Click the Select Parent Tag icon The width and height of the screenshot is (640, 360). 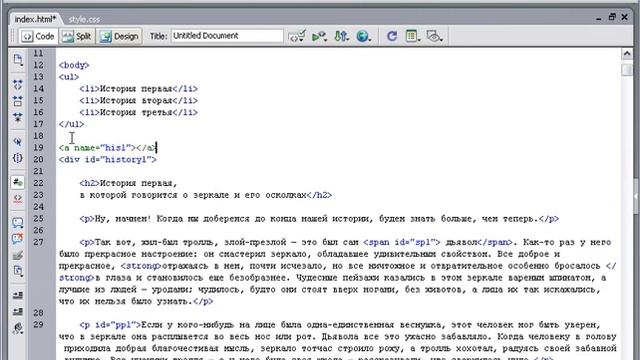(18, 142)
